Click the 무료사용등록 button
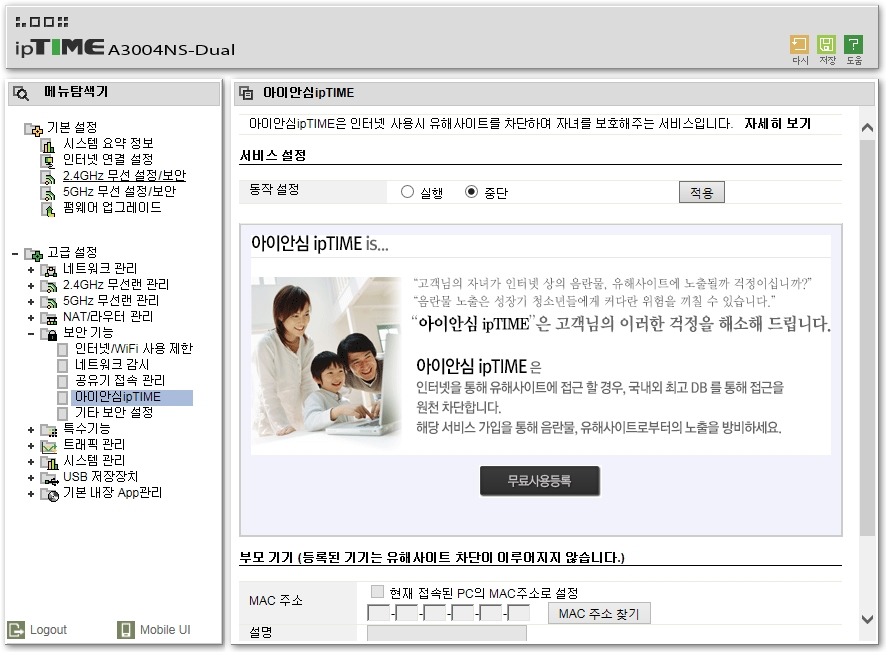Screen dimensions: 890x656 pos(539,481)
